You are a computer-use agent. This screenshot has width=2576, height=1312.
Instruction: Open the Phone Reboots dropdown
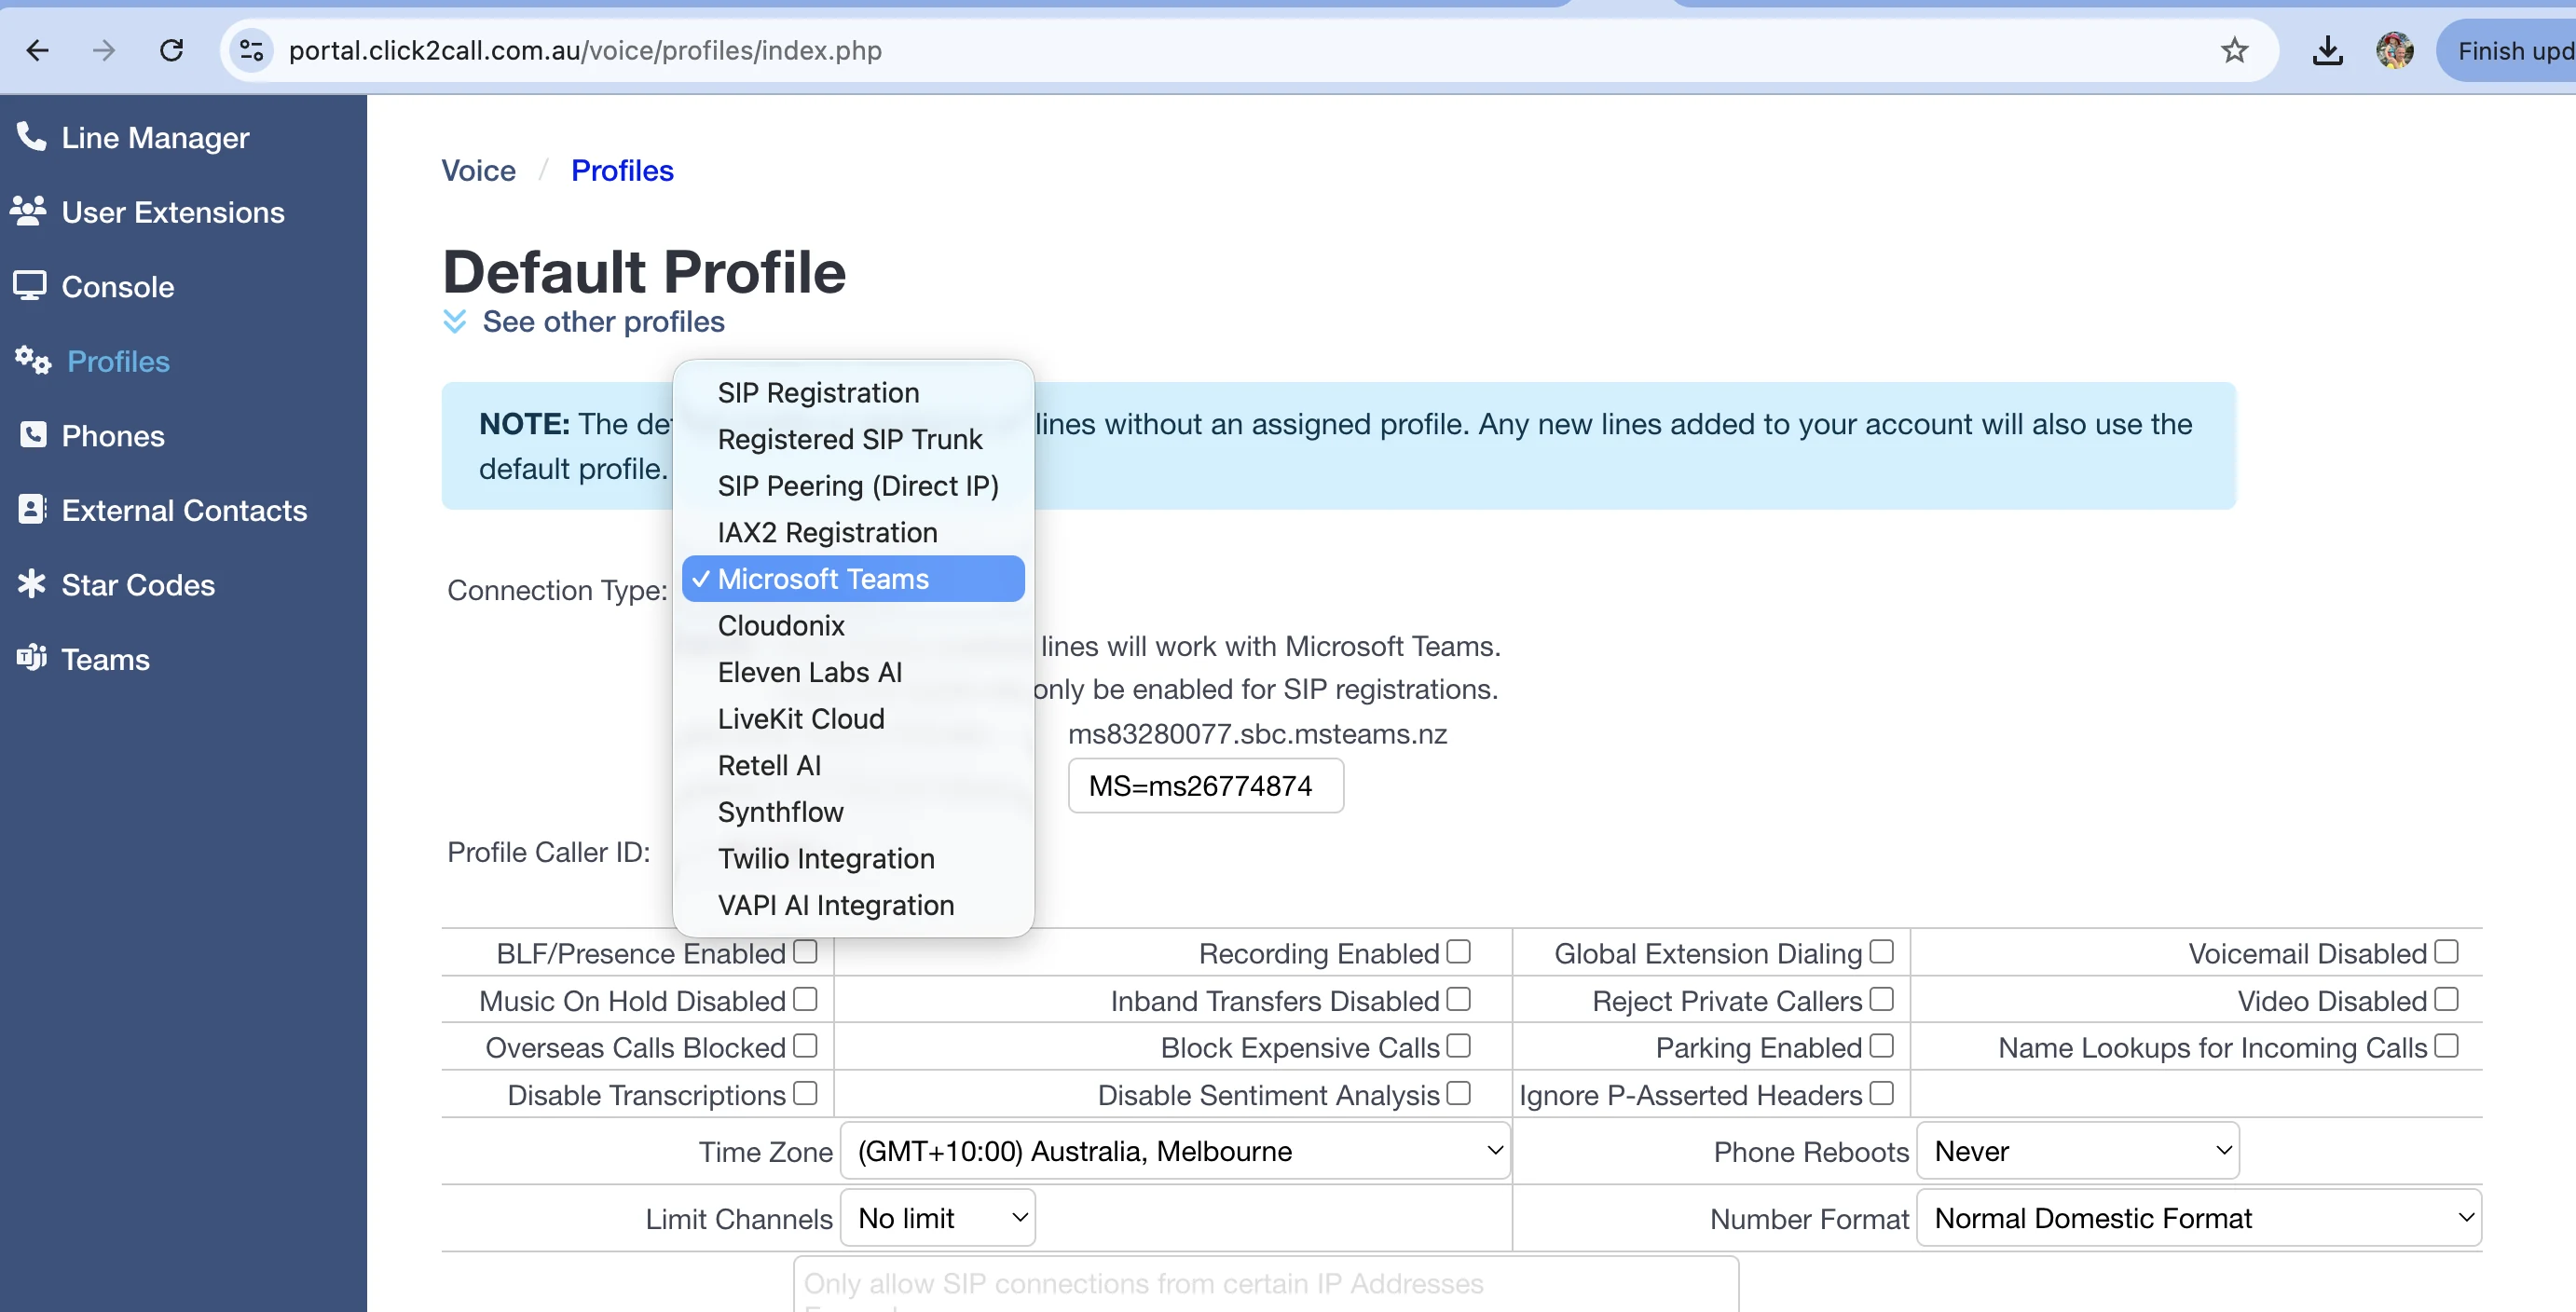click(x=2078, y=1151)
